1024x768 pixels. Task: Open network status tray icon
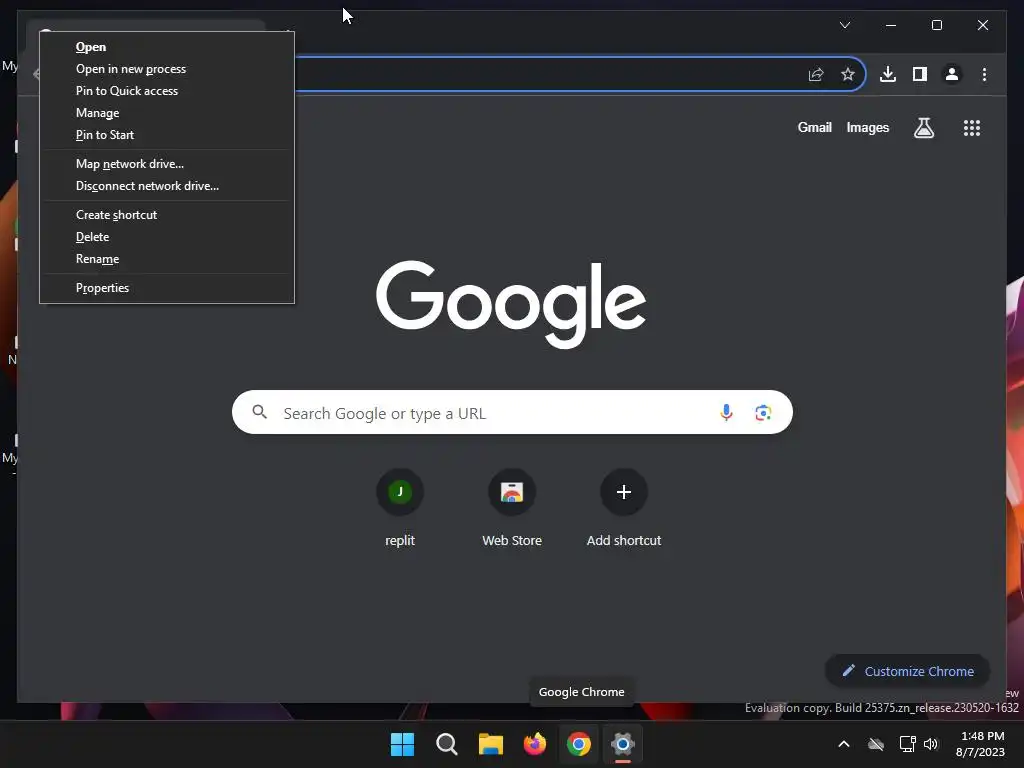tap(907, 744)
